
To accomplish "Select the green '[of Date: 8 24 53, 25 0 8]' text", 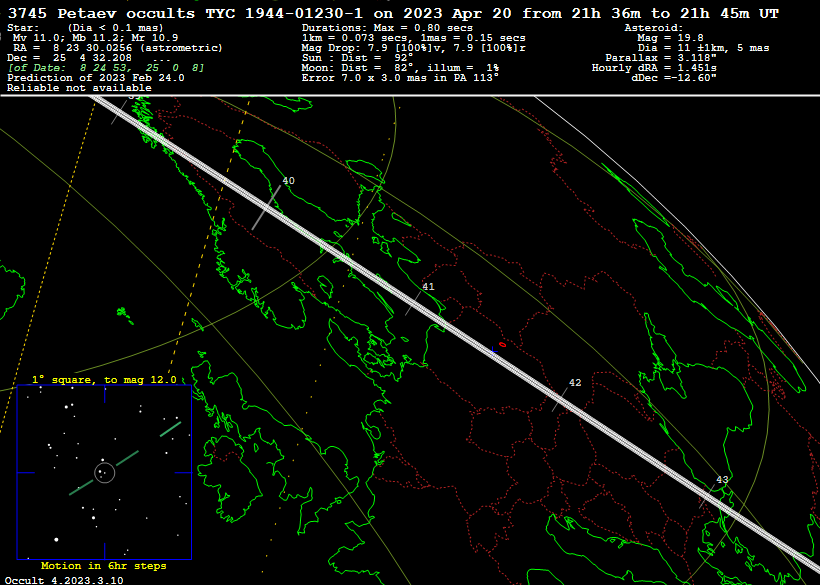I will (106, 68).
